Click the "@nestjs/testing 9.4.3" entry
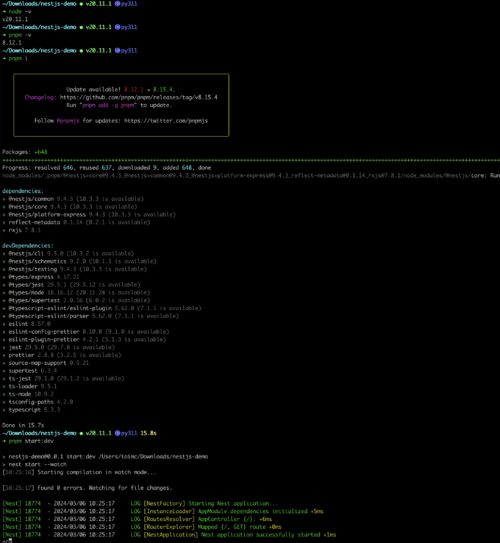Screen dimensions: 500x543 [x=74, y=269]
